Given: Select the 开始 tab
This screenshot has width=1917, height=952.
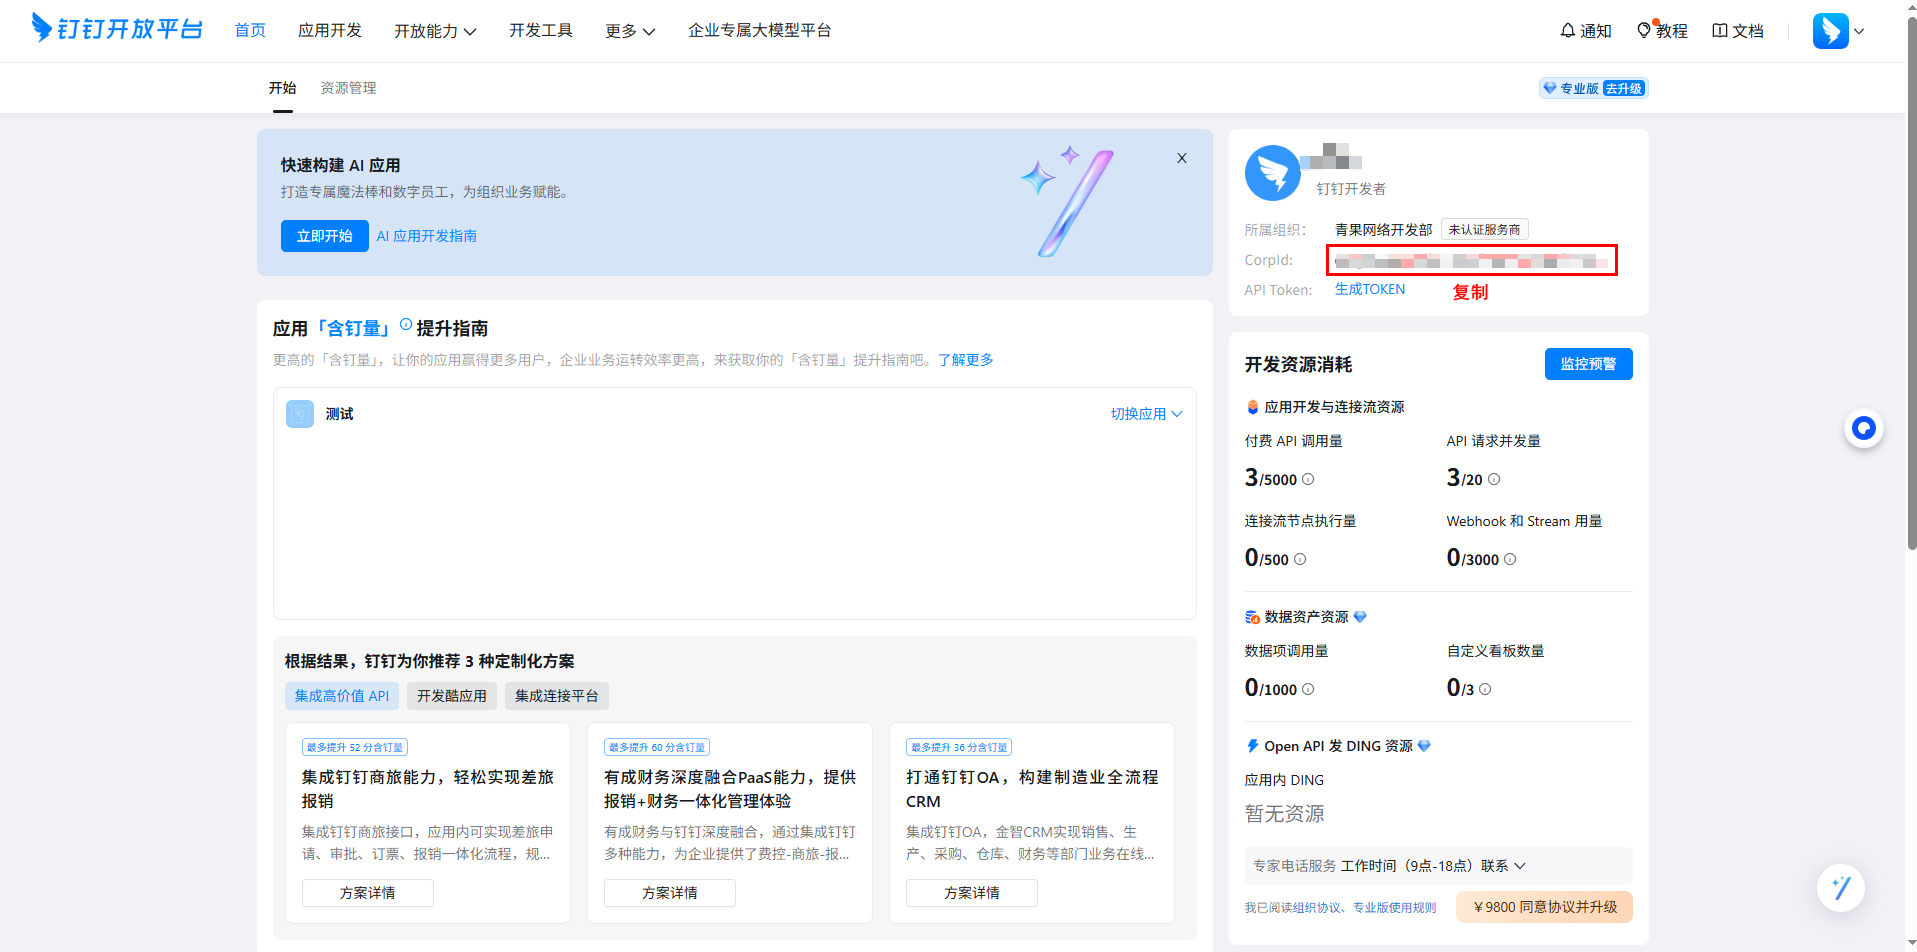Looking at the screenshot, I should 283,88.
